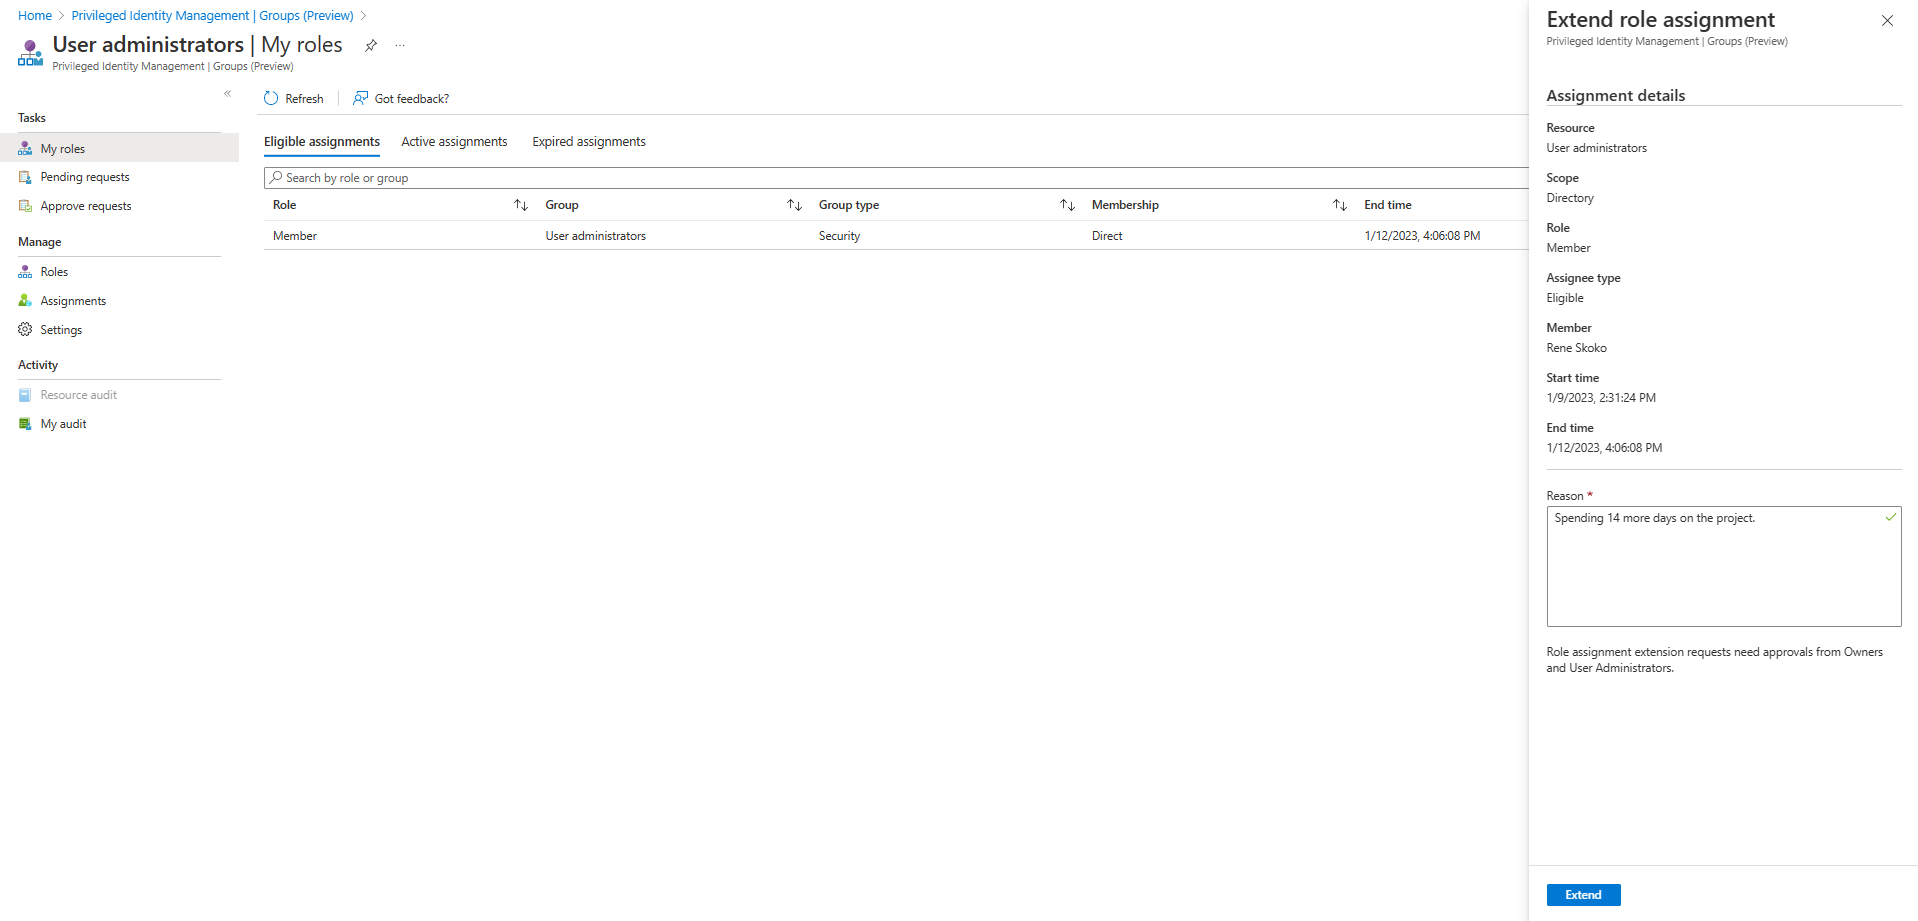Click the End time column header
The image size is (1918, 921).
[x=1388, y=205]
